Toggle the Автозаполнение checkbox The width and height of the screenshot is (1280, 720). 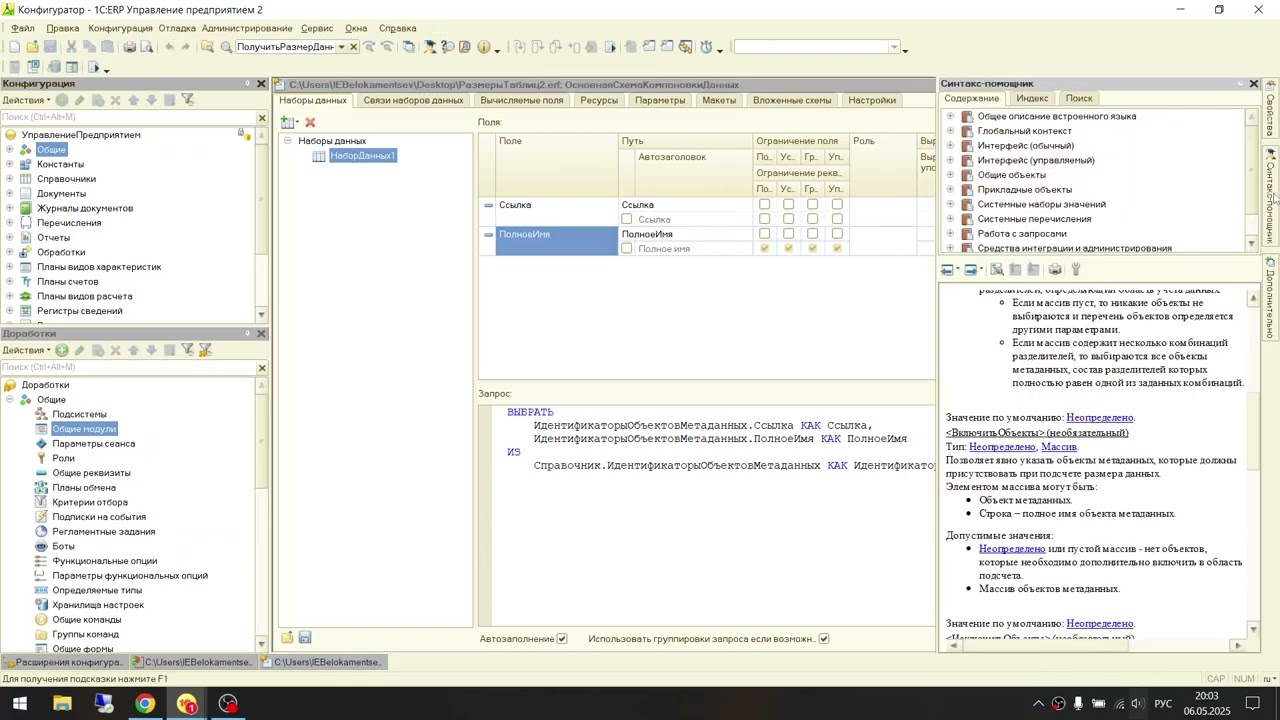pos(562,639)
